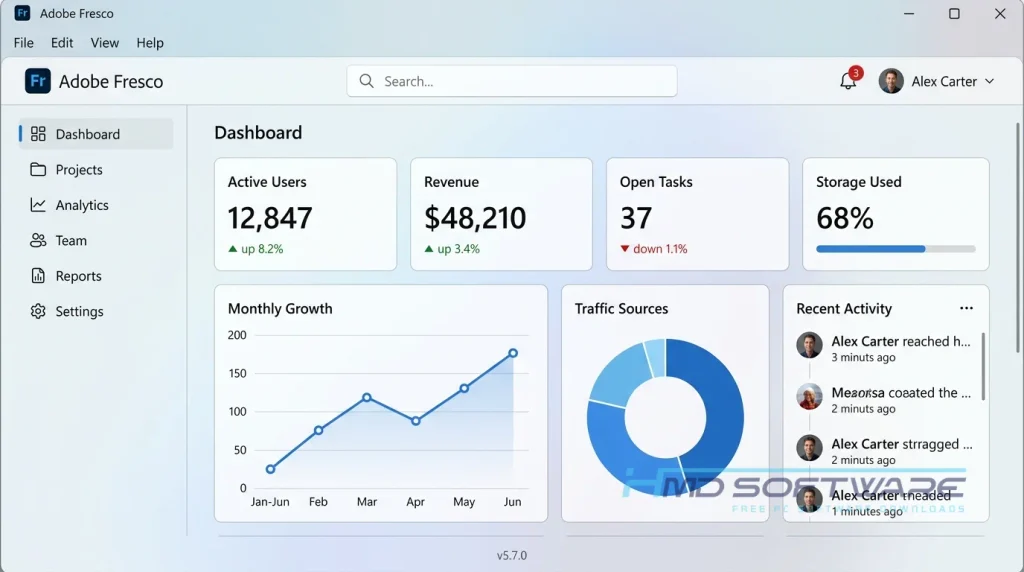Screen dimensions: 1024x572
Task: Click the 'down 1.1%' text
Action: (x=660, y=249)
